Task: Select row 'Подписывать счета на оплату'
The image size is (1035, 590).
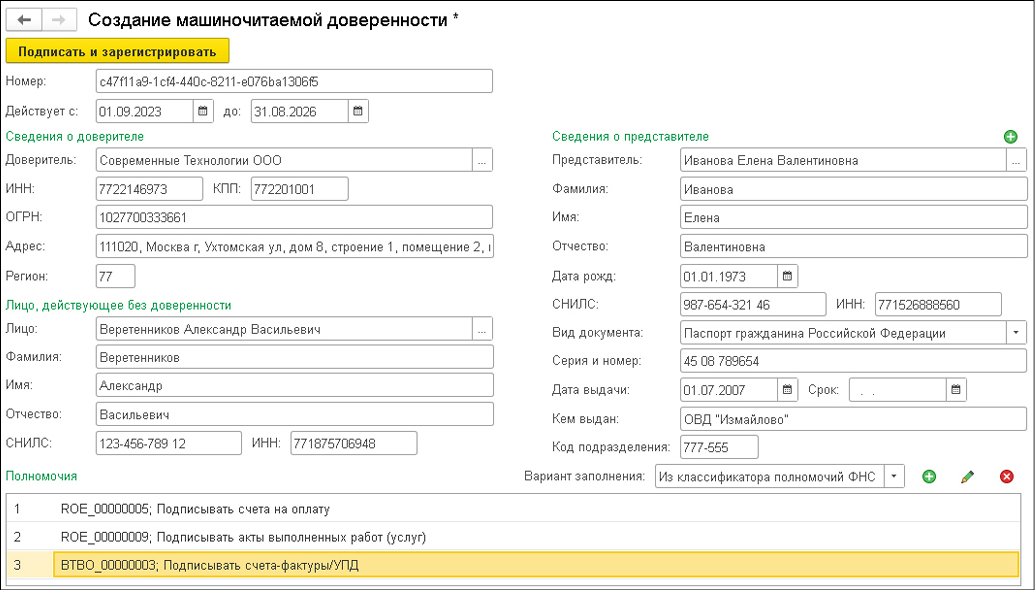Action: pos(195,509)
